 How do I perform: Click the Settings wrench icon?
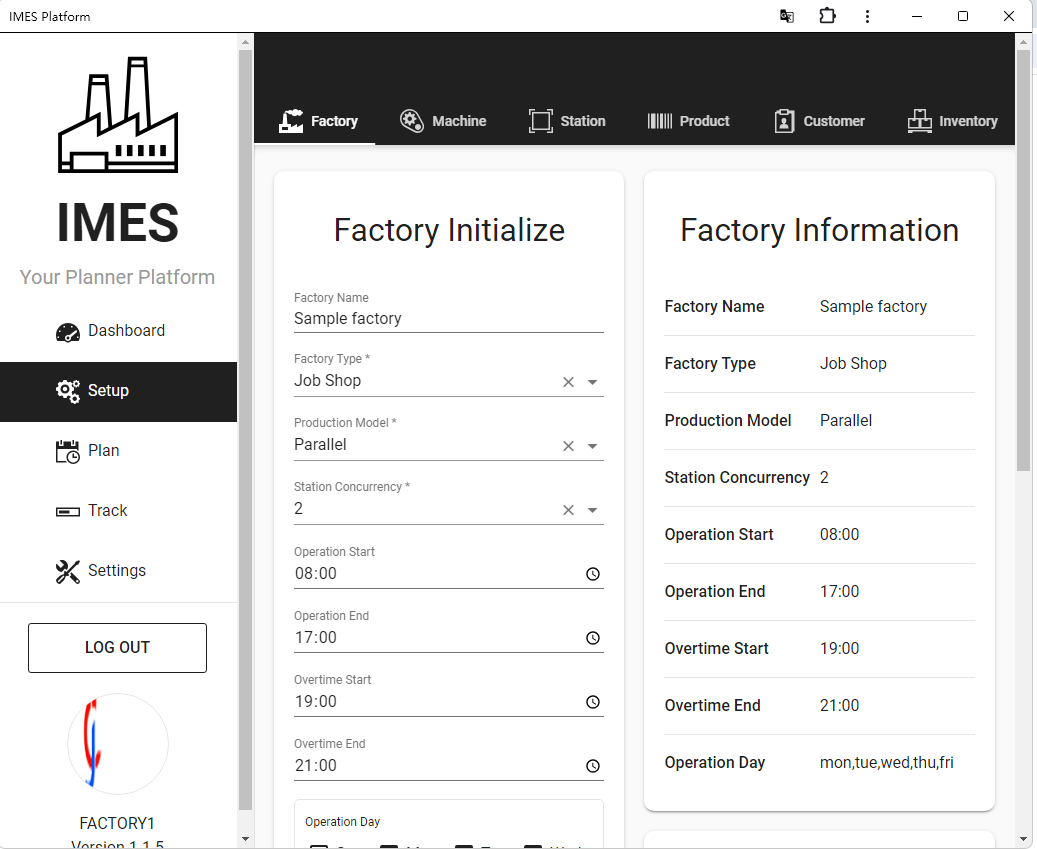67,572
